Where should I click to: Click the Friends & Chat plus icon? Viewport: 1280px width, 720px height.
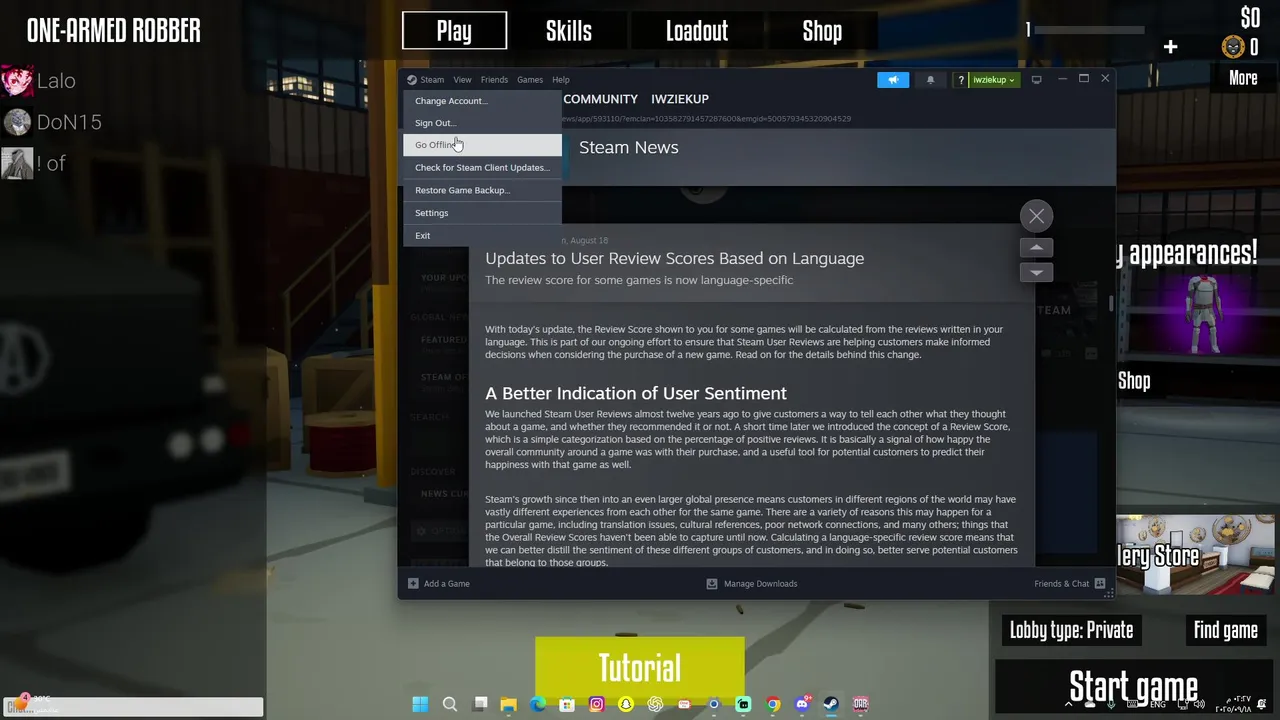(x=1100, y=584)
